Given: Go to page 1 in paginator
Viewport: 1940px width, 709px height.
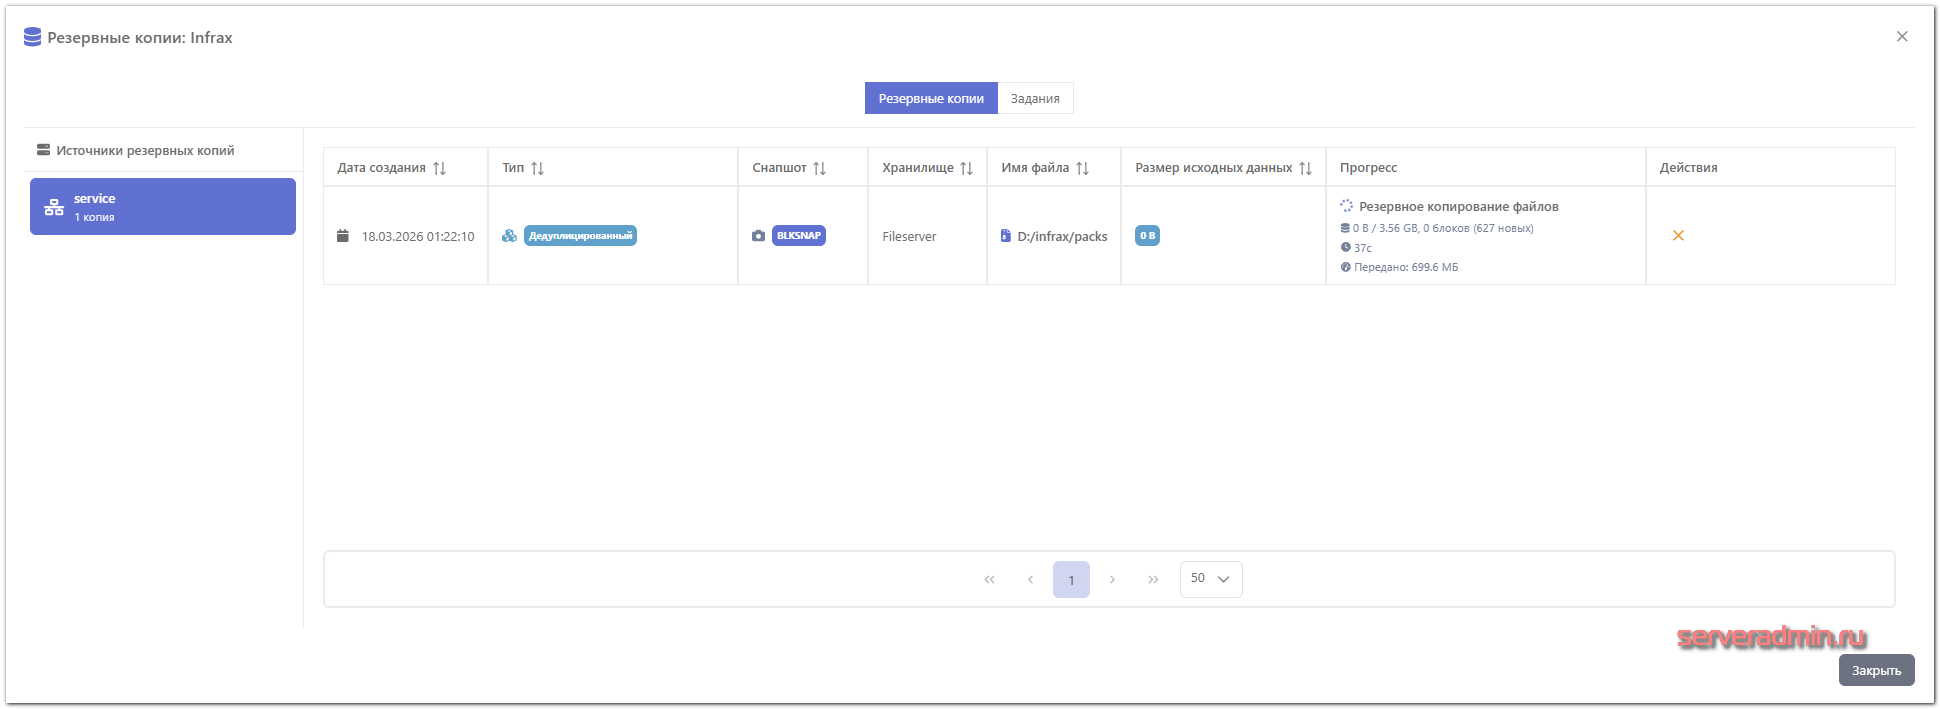Looking at the screenshot, I should (x=1071, y=580).
